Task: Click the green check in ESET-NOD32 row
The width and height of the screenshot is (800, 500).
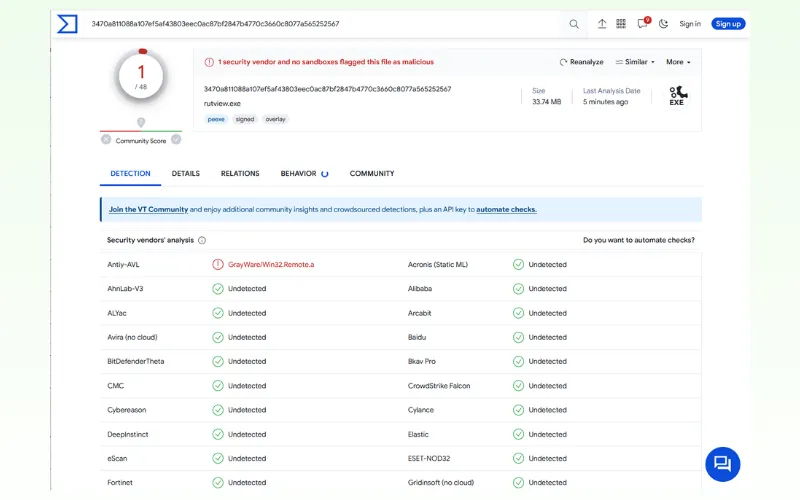Action: coord(518,458)
